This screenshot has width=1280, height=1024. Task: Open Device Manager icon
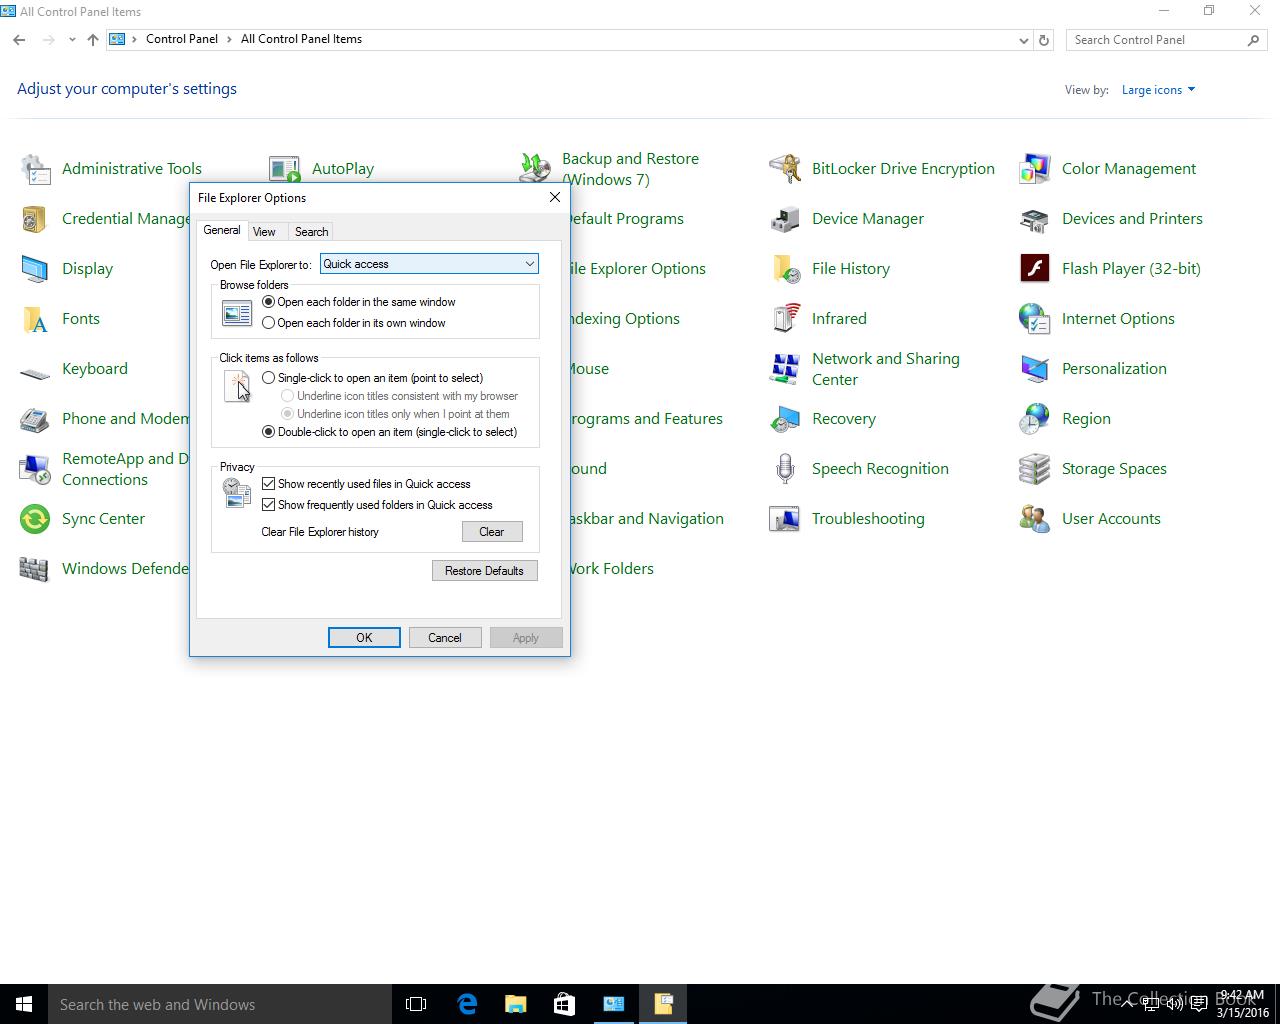[x=785, y=219]
